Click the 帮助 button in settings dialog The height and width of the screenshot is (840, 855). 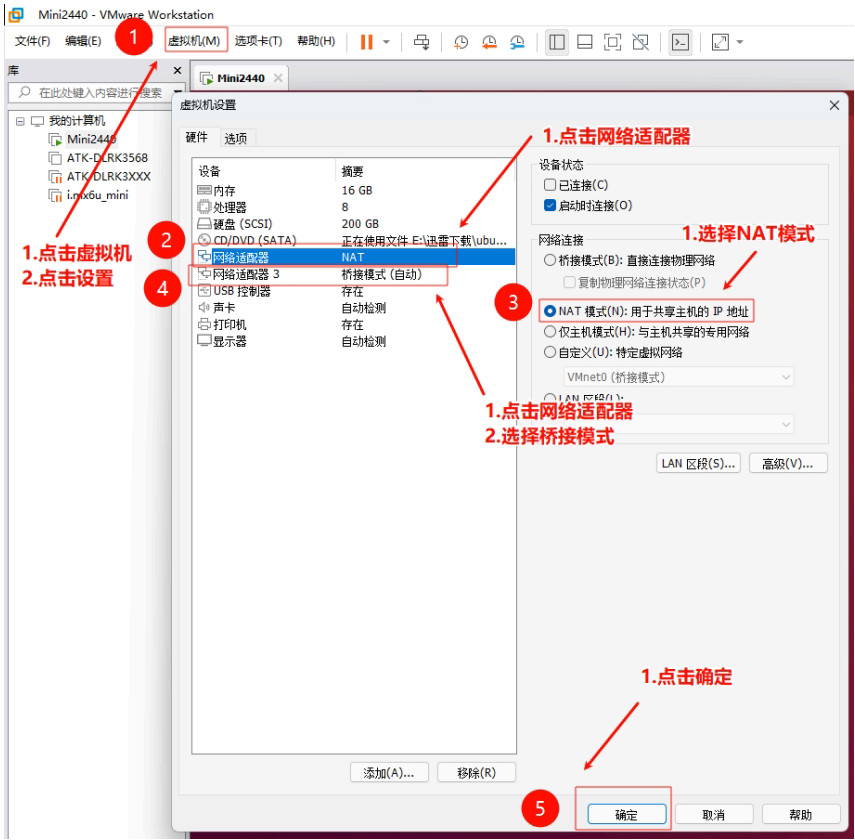[x=801, y=815]
